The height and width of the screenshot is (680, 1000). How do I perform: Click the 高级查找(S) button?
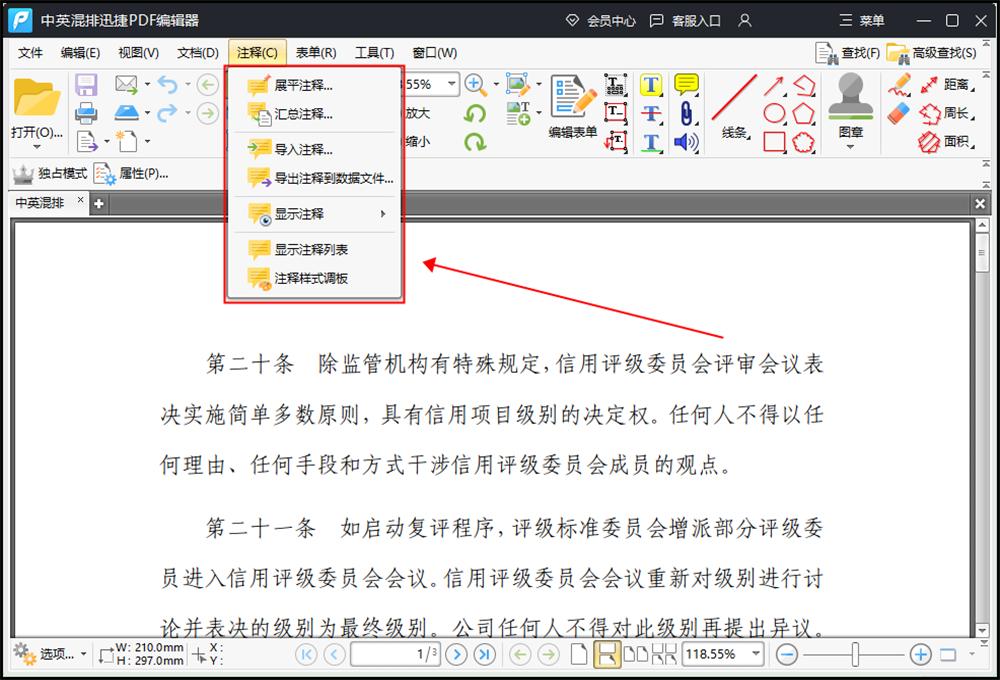[x=944, y=52]
